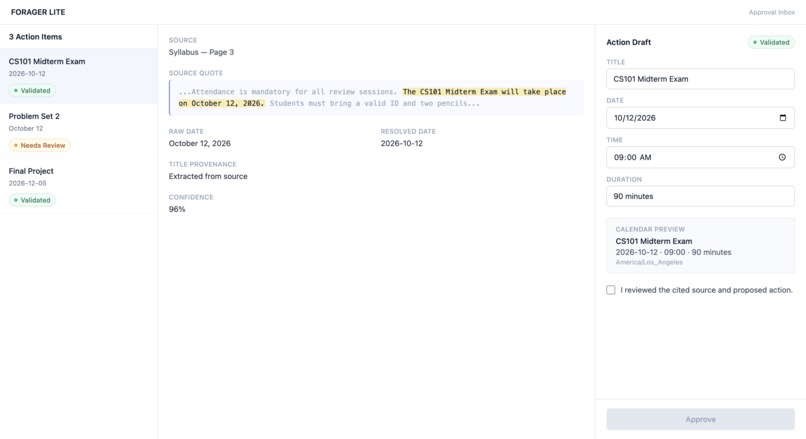
Task: Click the 3 Action Items heading
Action: click(35, 37)
